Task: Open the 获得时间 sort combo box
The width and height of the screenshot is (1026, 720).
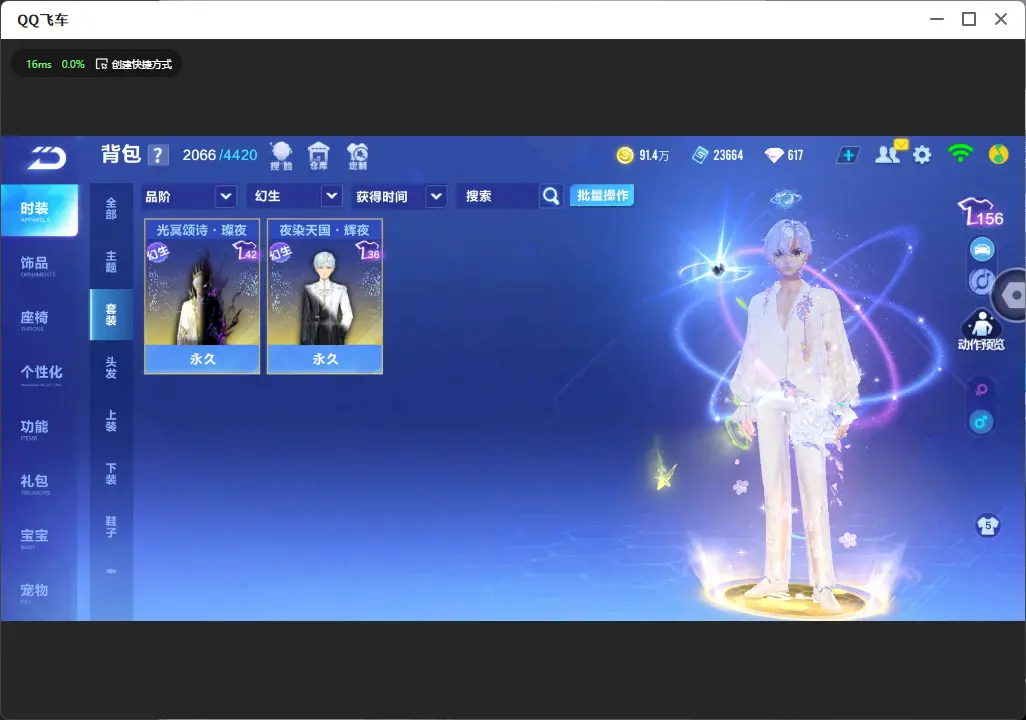Action: pos(399,196)
